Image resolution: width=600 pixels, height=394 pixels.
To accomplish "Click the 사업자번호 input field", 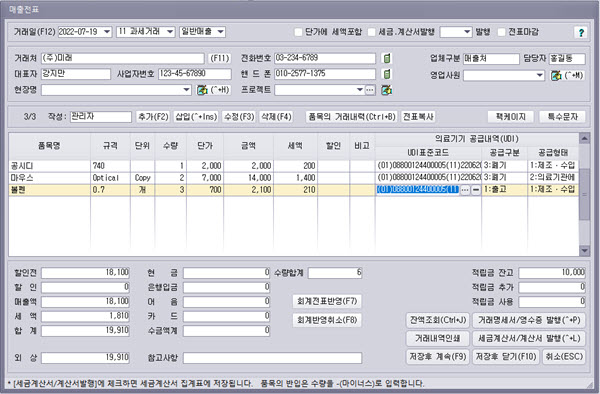I will [195, 74].
